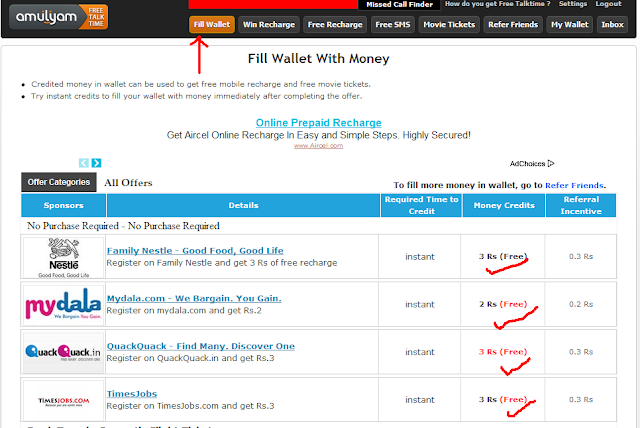Viewport: 640px width, 428px height.
Task: Open Refer Friends tab in navigation
Action: [513, 24]
